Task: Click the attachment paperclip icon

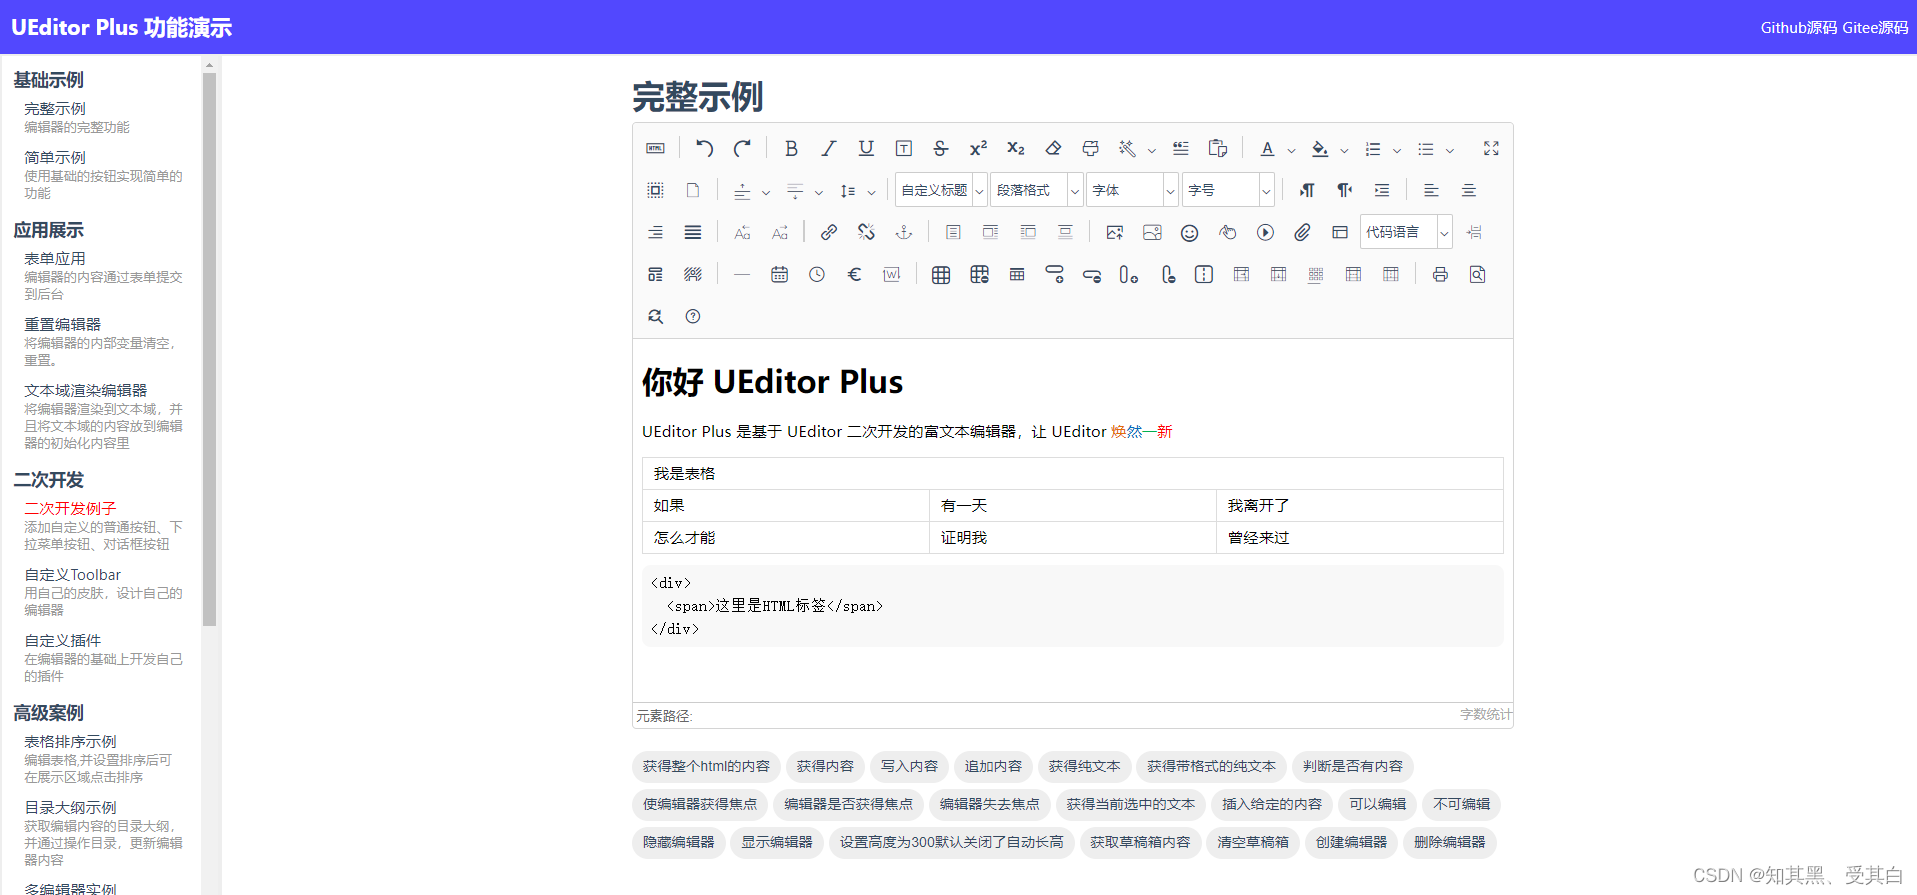Action: click(1302, 232)
